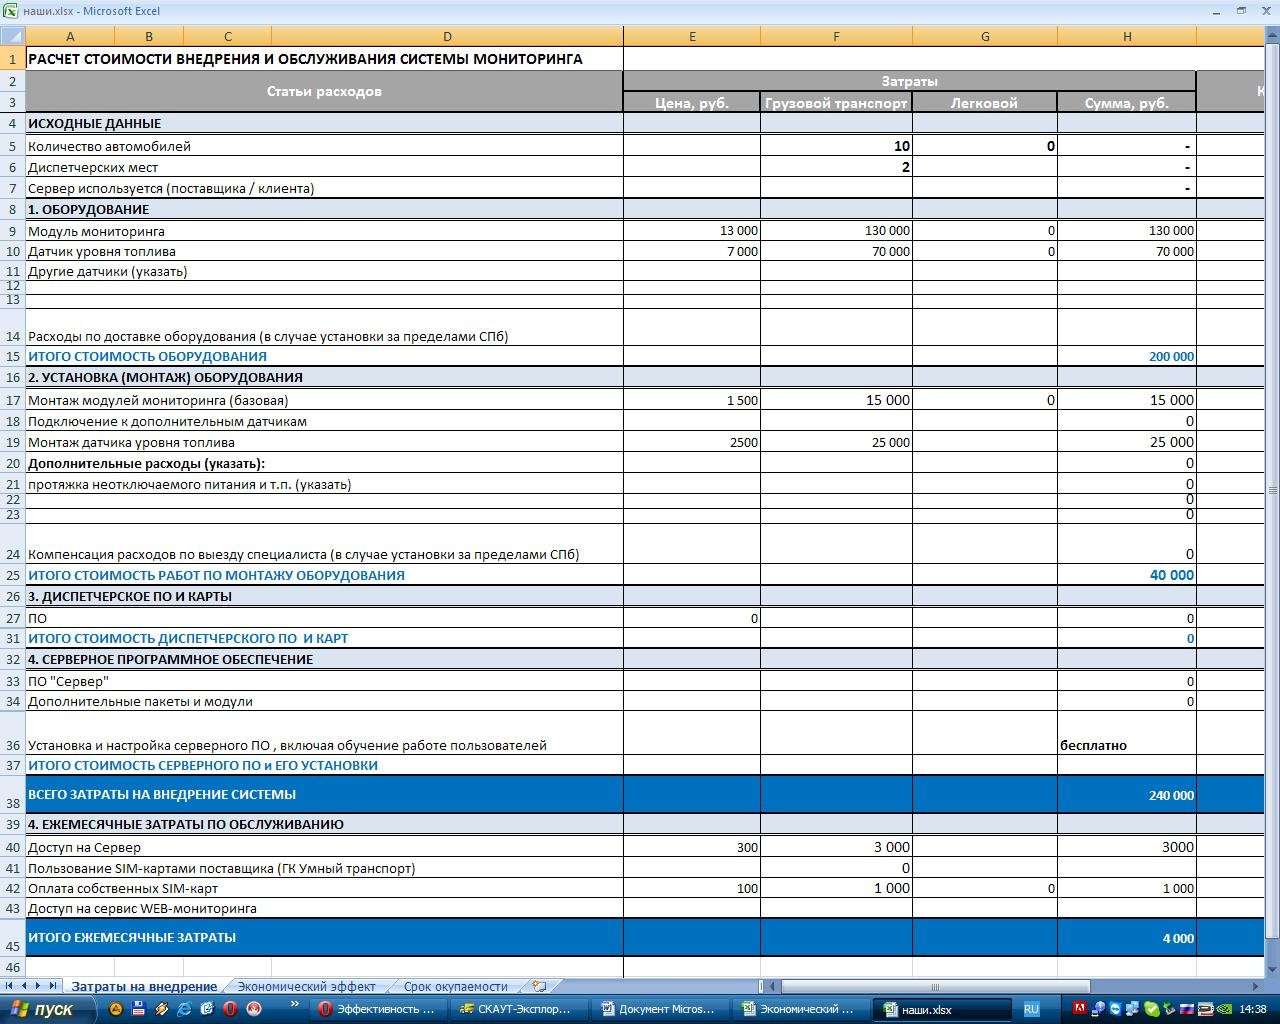Open the Adobe icon in the system tray

coord(1080,1009)
